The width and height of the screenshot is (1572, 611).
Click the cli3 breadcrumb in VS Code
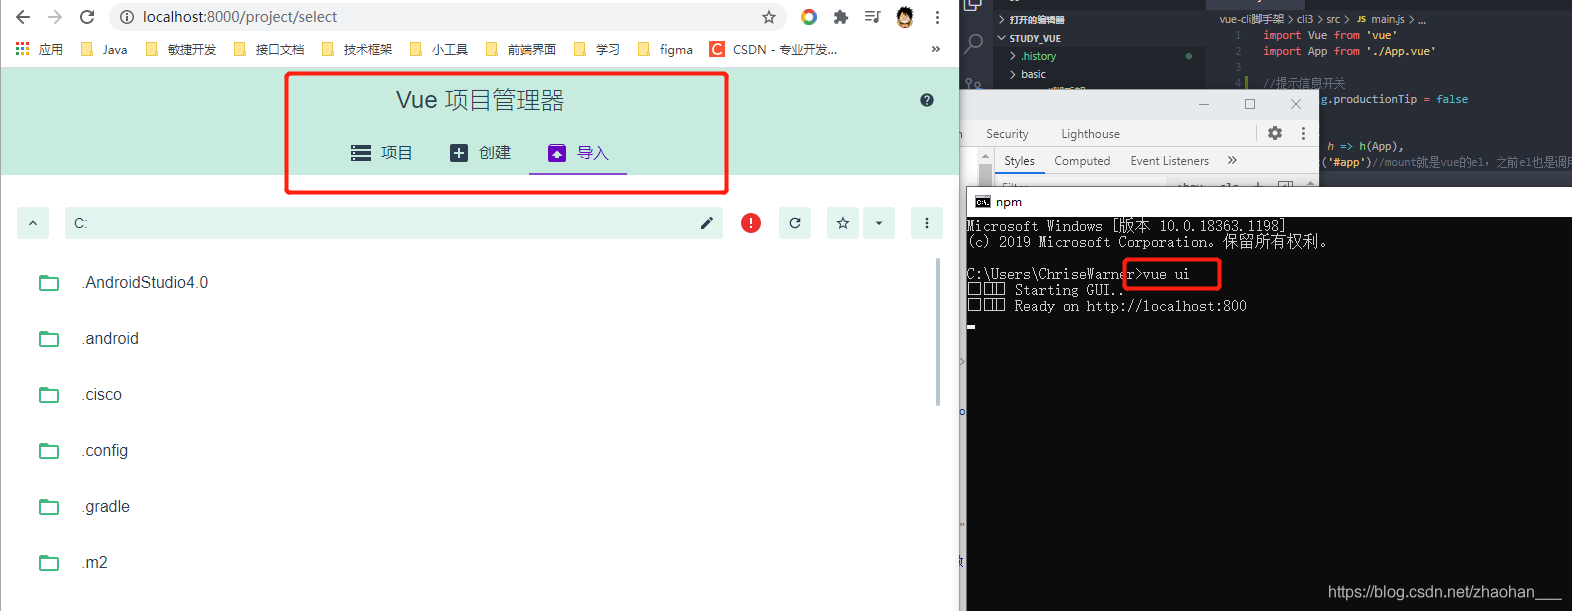(1305, 19)
